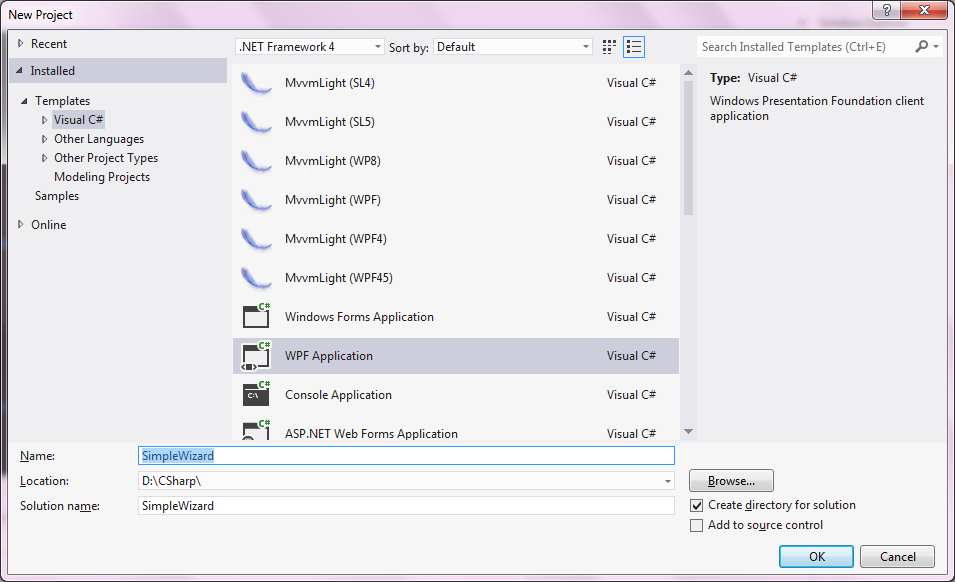Collapse the Installed section
Screen dimensions: 955x582
click(19, 71)
